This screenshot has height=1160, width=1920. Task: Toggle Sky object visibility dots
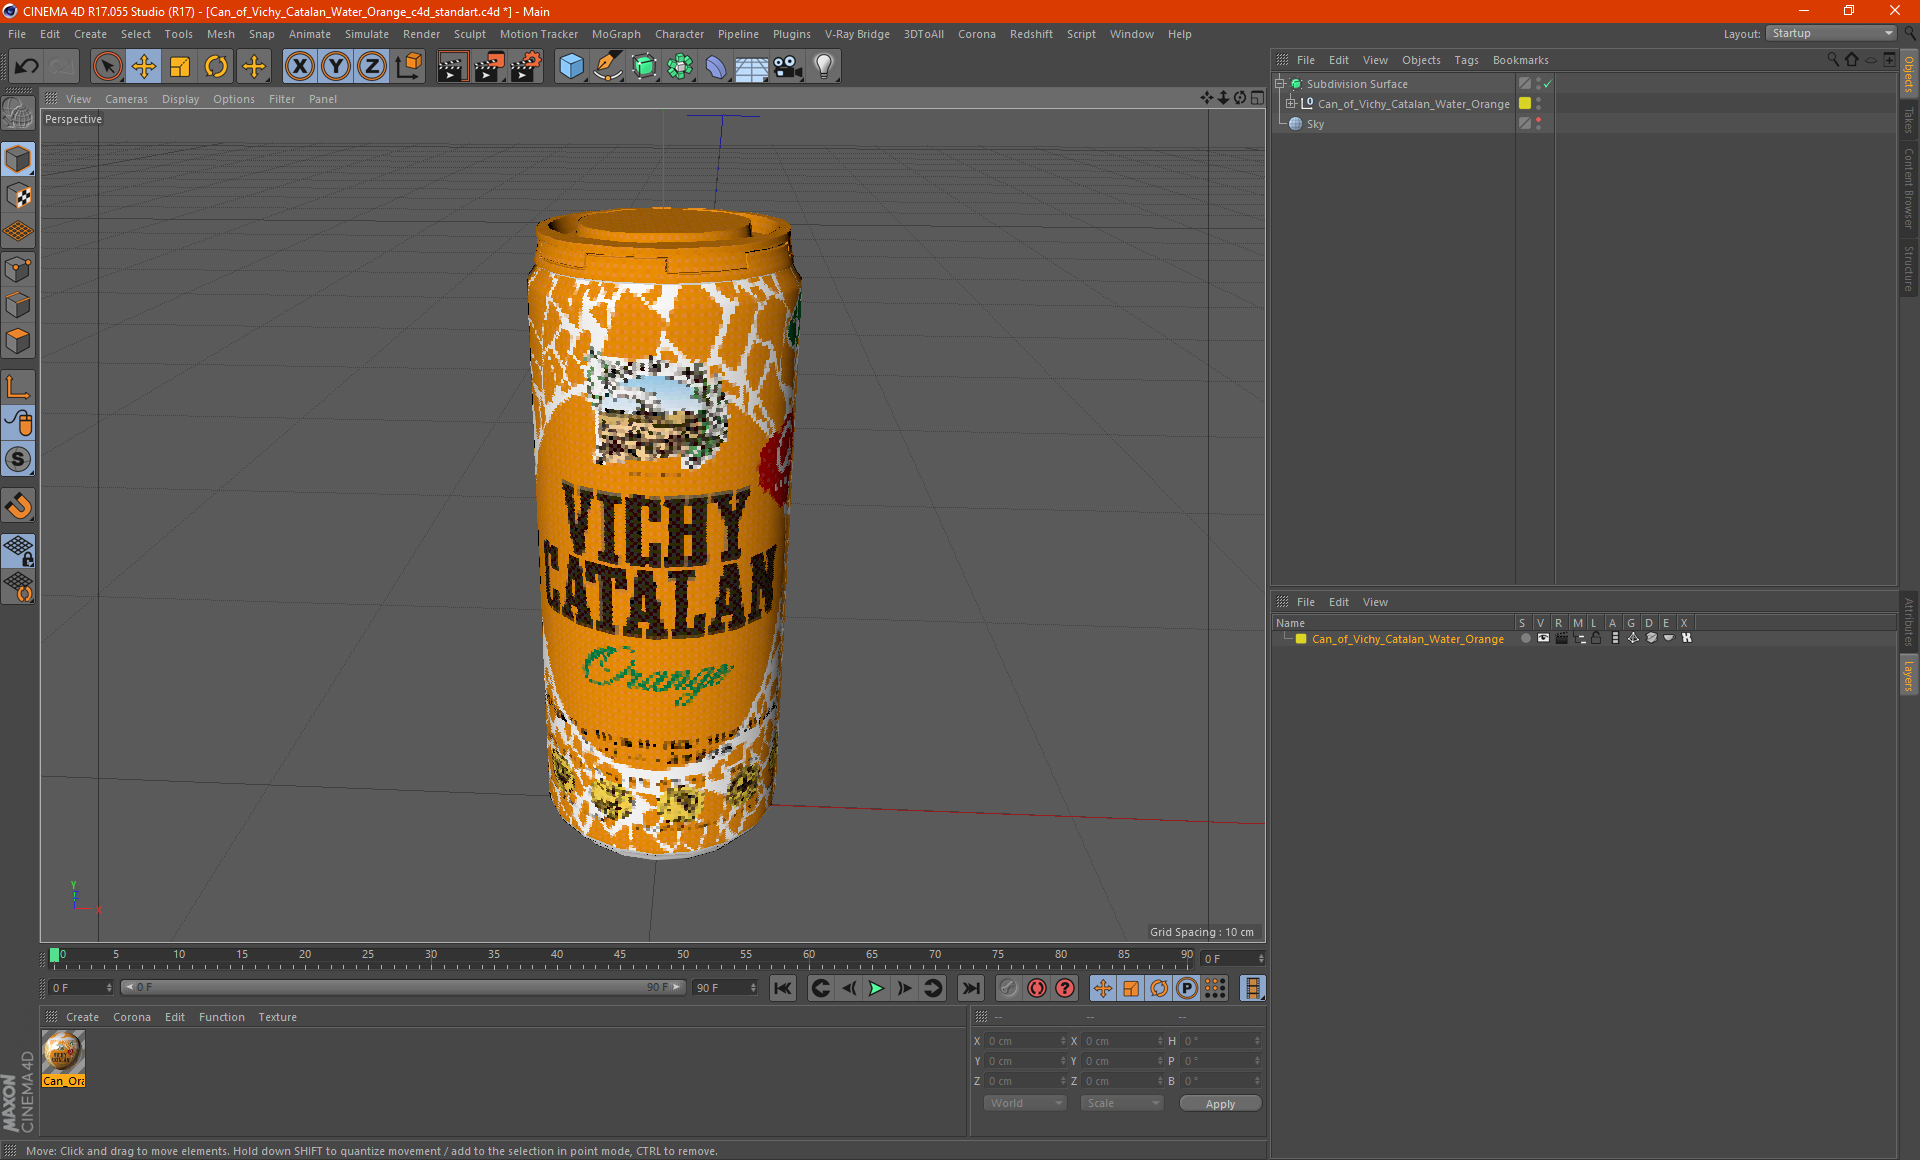[x=1538, y=123]
